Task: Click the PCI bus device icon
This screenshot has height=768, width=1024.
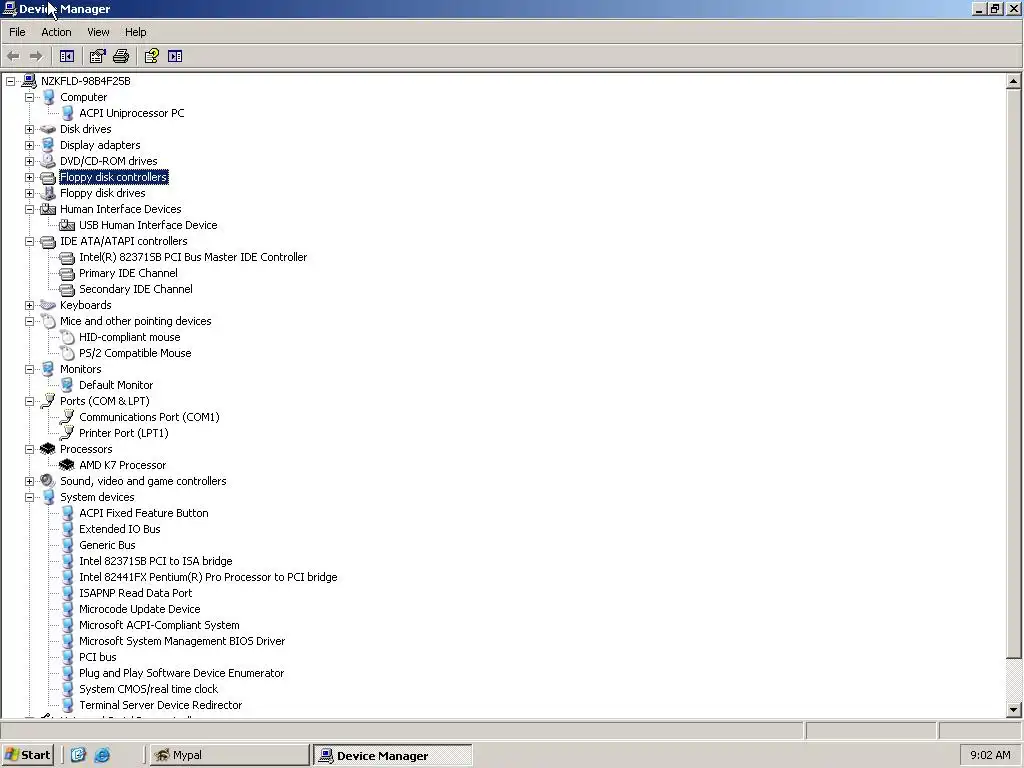Action: 67,657
